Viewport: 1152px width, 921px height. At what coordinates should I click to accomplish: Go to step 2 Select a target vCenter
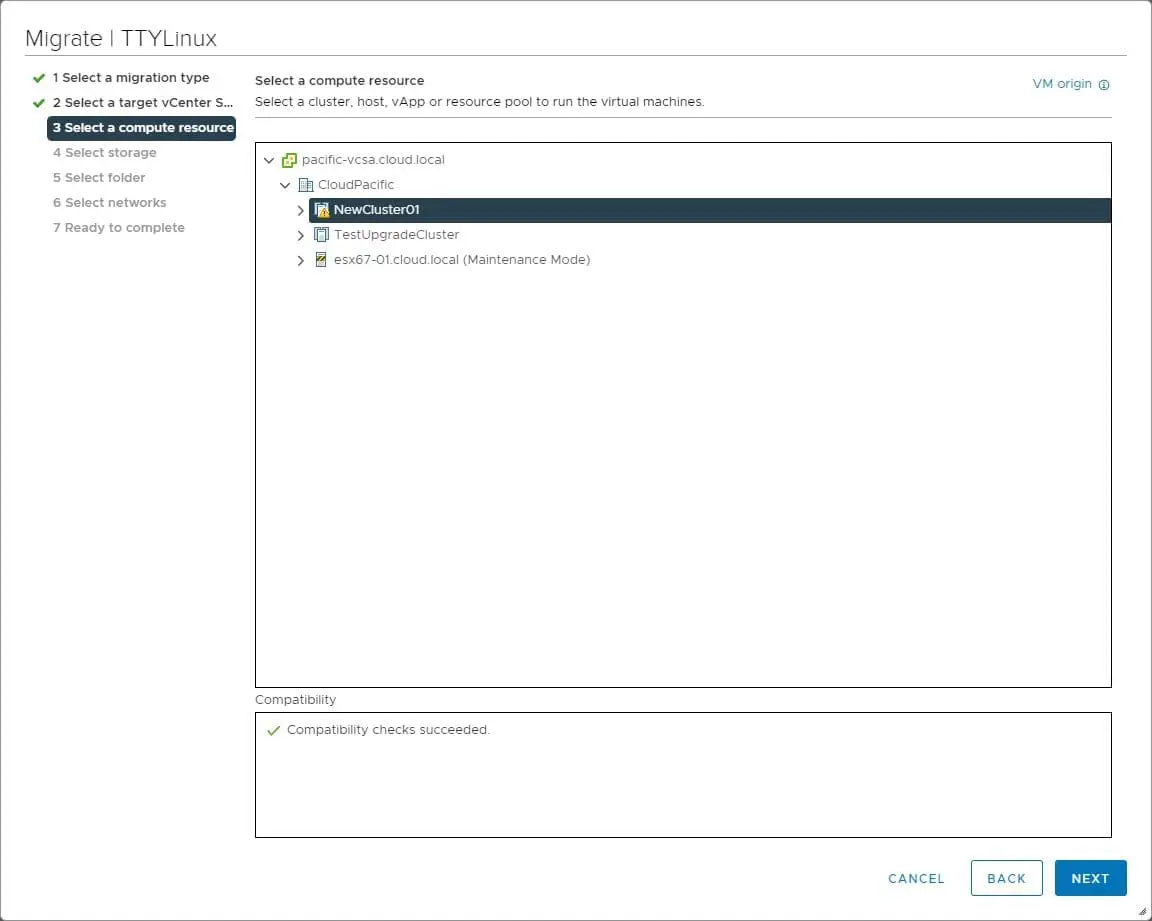(x=143, y=103)
